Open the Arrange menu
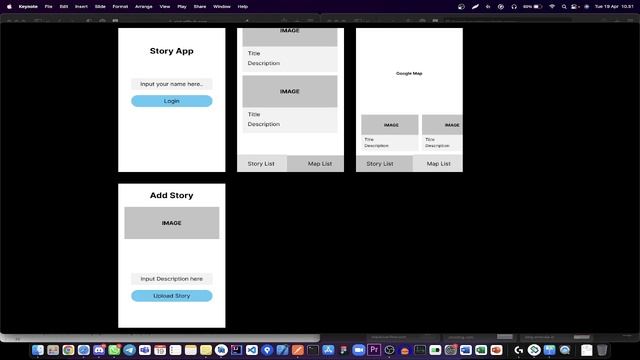This screenshot has height=360, width=640. pos(144,7)
